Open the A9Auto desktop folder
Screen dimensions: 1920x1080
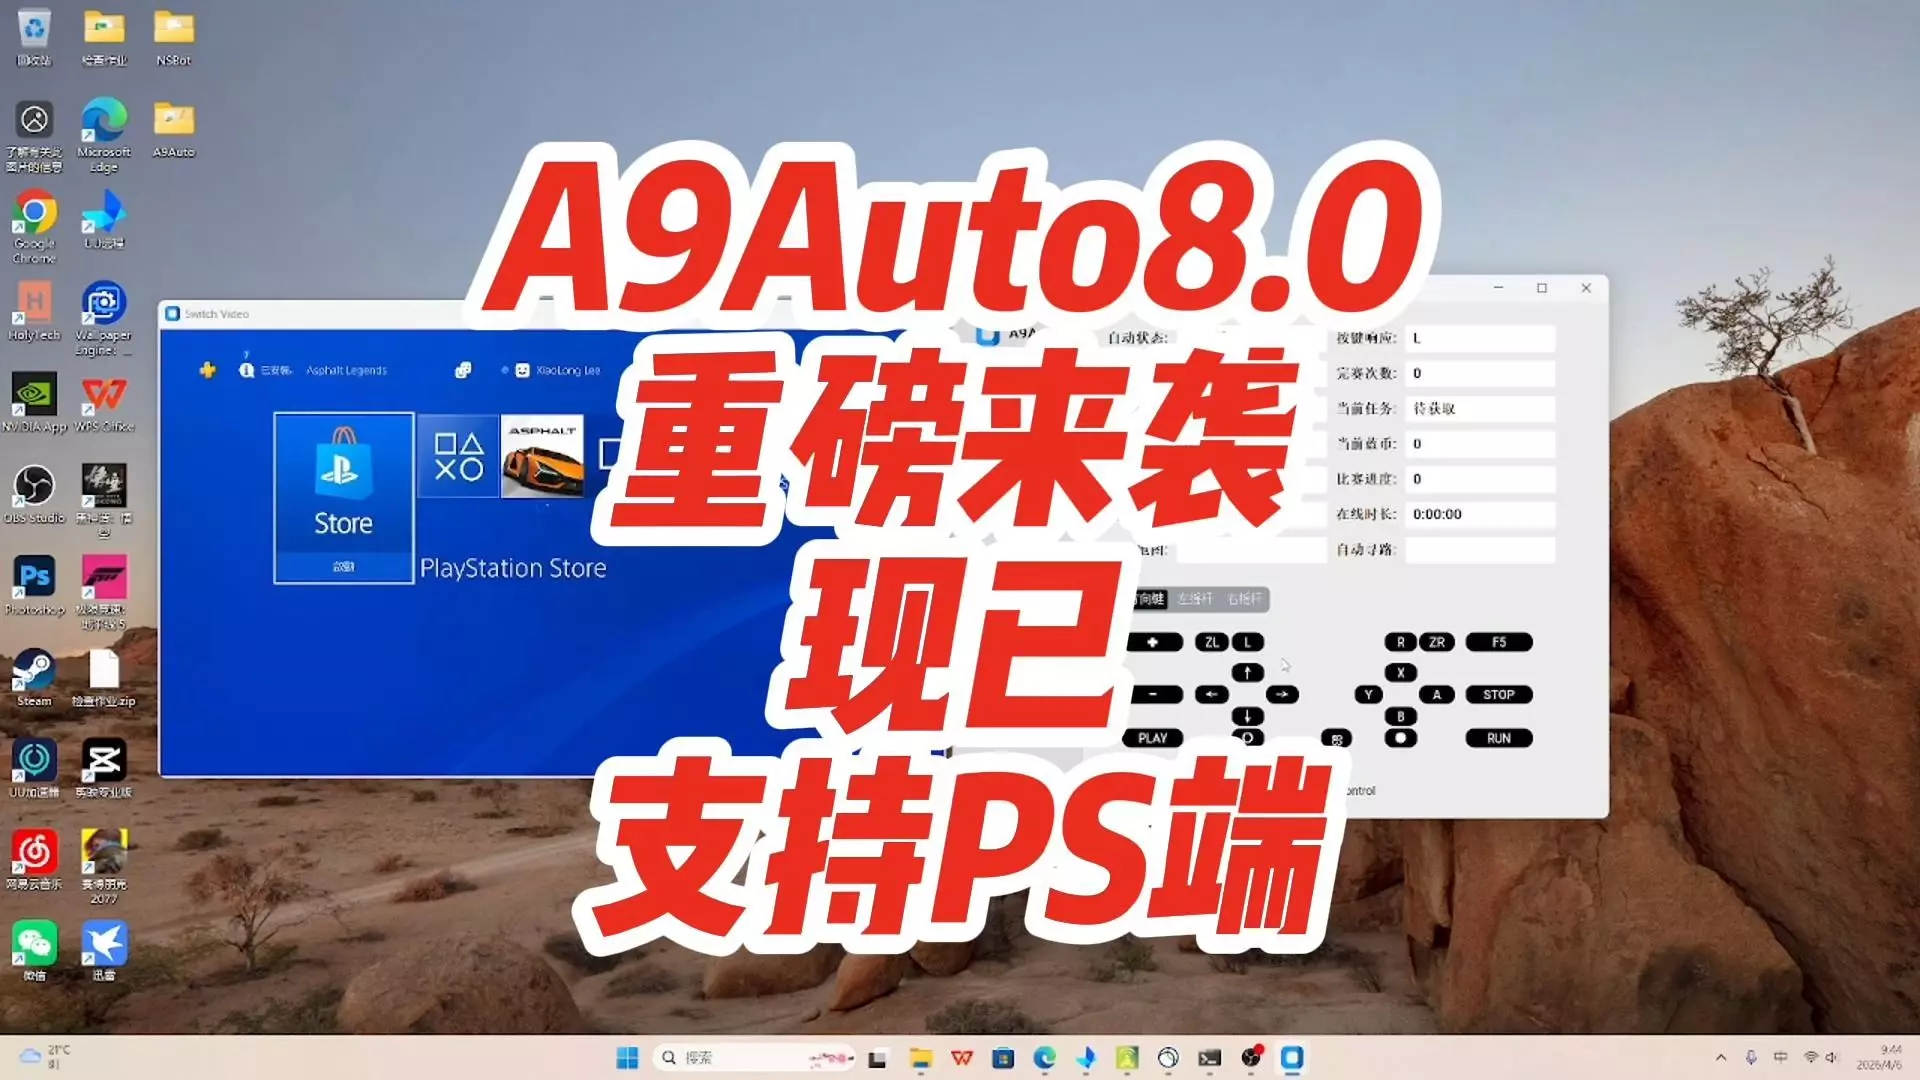pyautogui.click(x=173, y=128)
